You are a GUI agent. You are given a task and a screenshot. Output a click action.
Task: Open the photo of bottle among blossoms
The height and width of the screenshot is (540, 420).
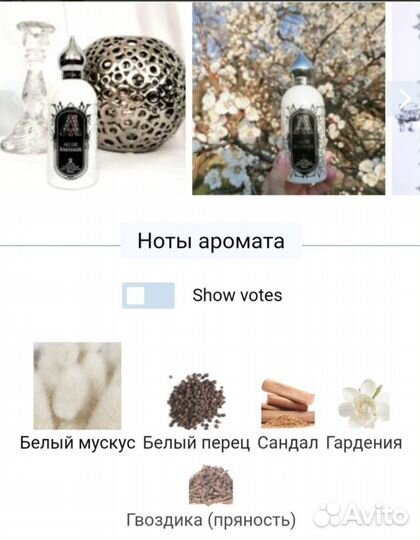[x=289, y=99]
